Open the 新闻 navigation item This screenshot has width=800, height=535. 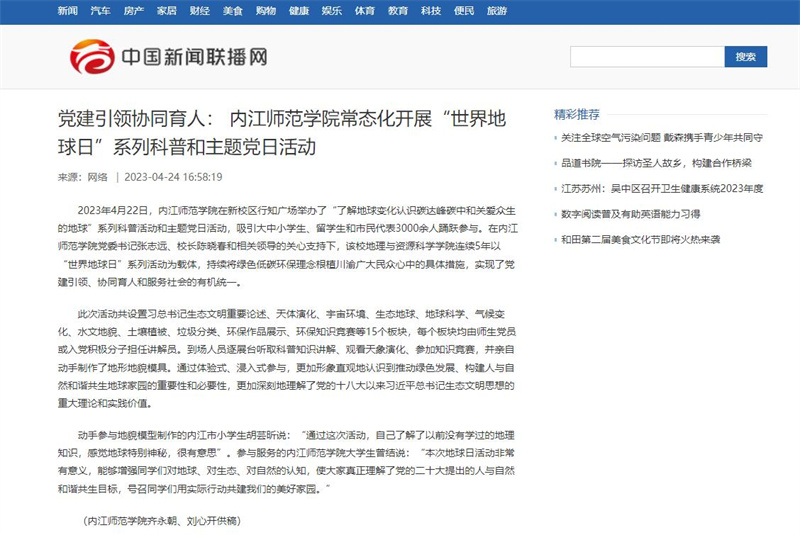pyautogui.click(x=68, y=11)
